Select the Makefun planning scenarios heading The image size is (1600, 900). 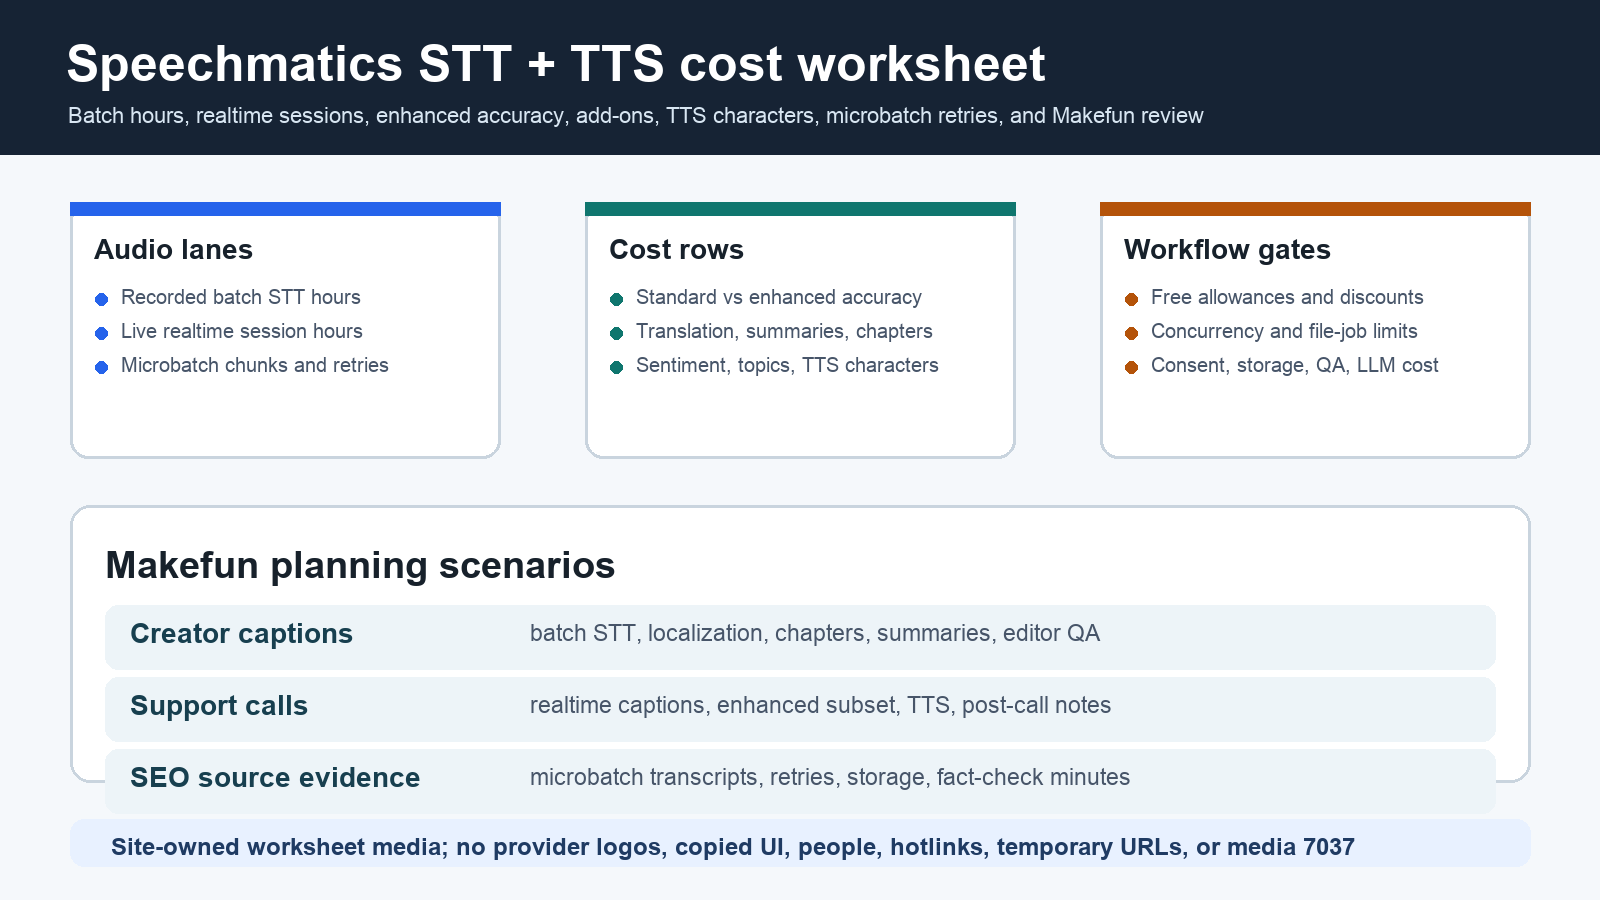click(360, 566)
